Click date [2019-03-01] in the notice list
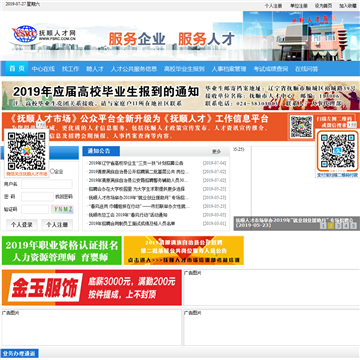 214,223
